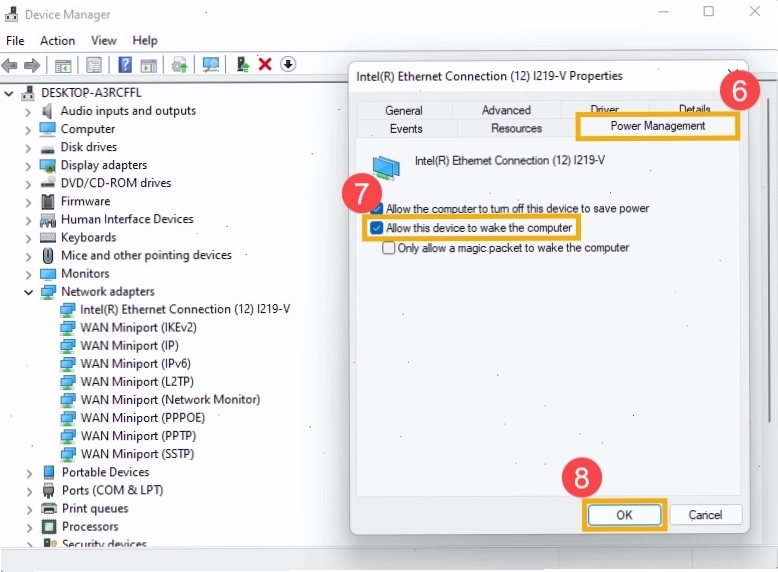Expand Audio inputs and outputs category

coord(28,112)
